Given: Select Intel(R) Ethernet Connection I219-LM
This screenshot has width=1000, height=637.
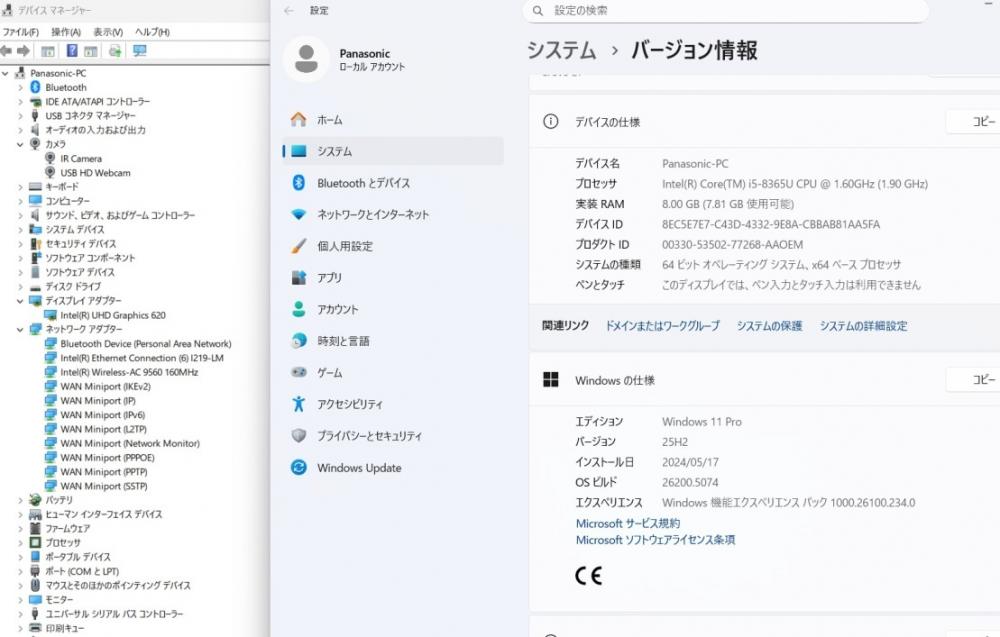Looking at the screenshot, I should [142, 358].
